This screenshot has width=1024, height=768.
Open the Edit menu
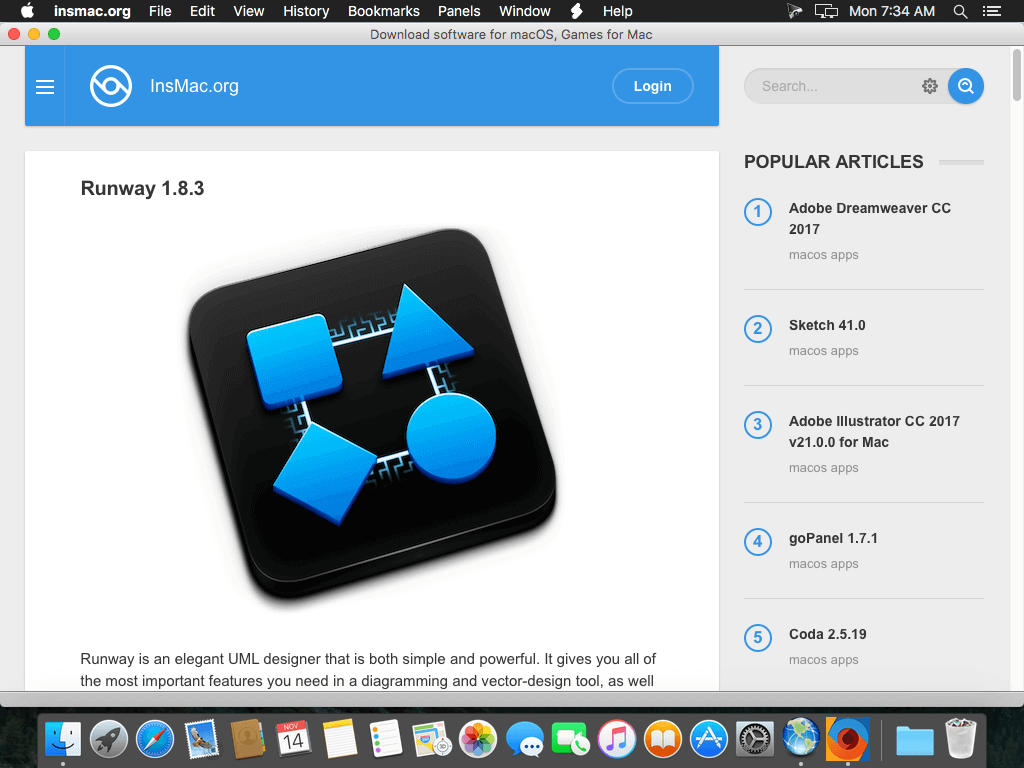(x=202, y=11)
